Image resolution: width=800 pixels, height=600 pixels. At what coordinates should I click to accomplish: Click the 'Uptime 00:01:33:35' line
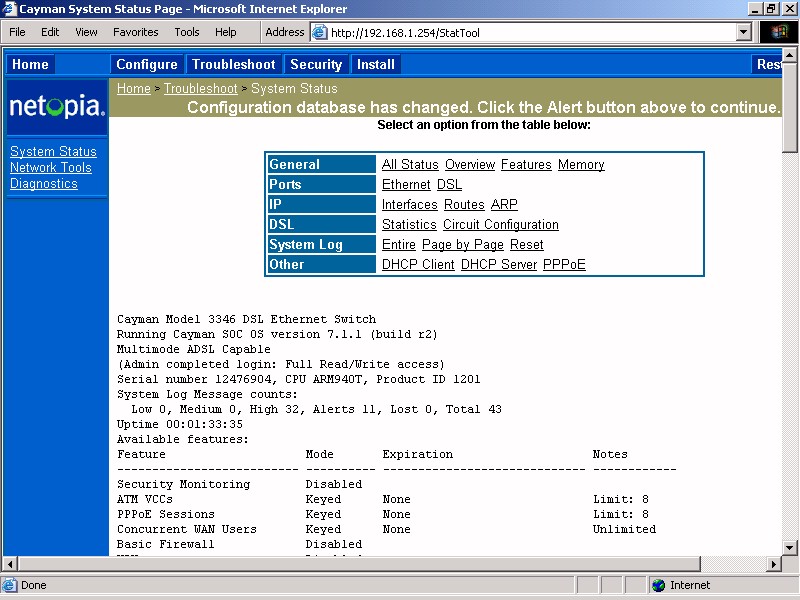point(180,424)
